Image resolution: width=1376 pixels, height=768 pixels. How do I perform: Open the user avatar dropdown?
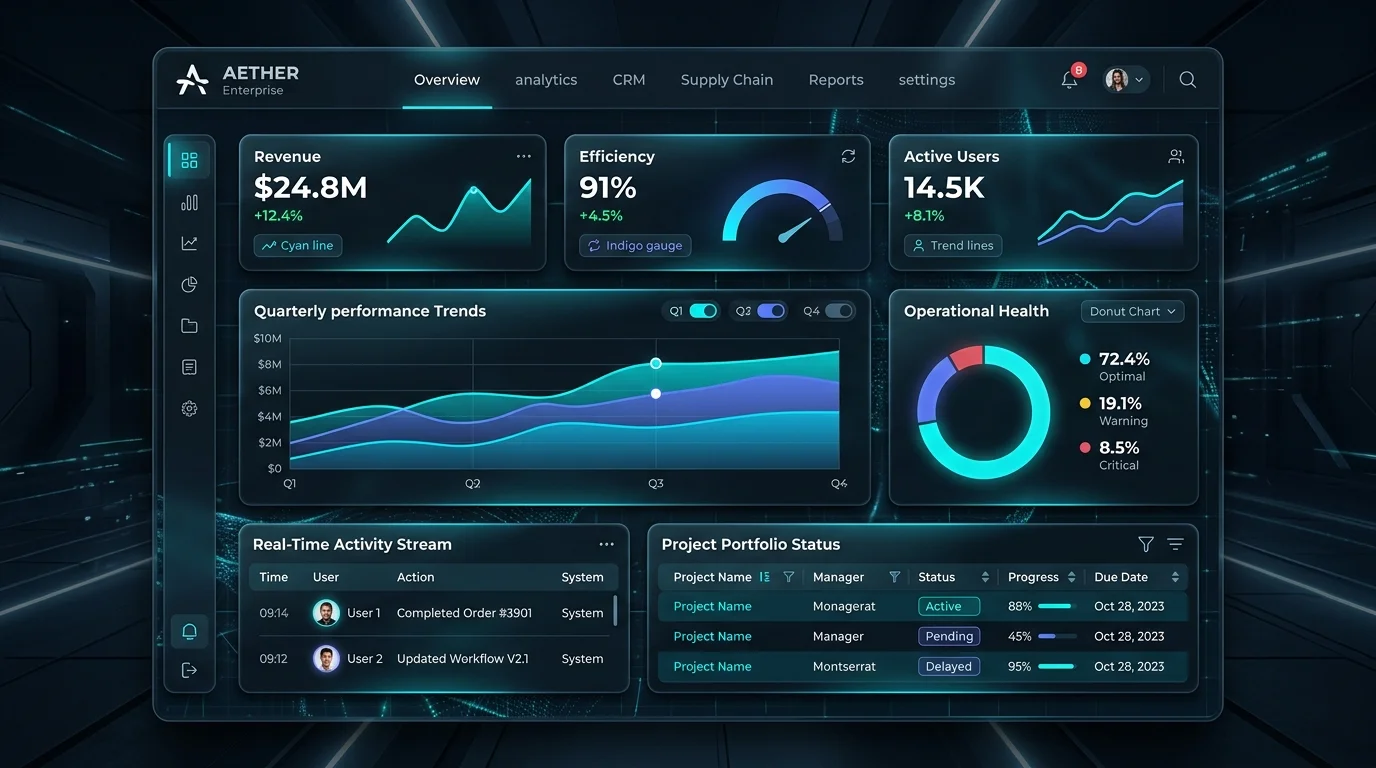point(1127,80)
